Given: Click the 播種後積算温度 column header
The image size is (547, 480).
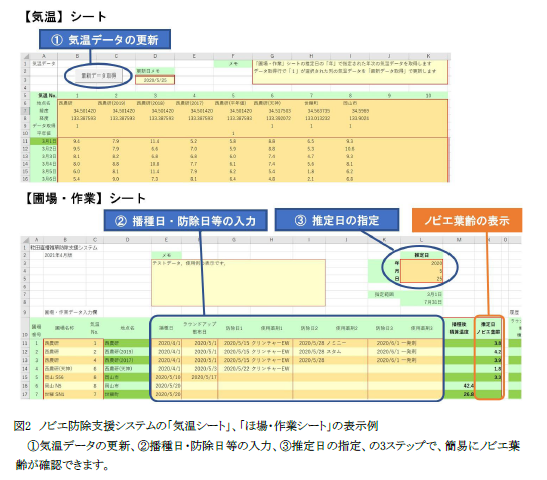Looking at the screenshot, I should pyautogui.click(x=459, y=328).
